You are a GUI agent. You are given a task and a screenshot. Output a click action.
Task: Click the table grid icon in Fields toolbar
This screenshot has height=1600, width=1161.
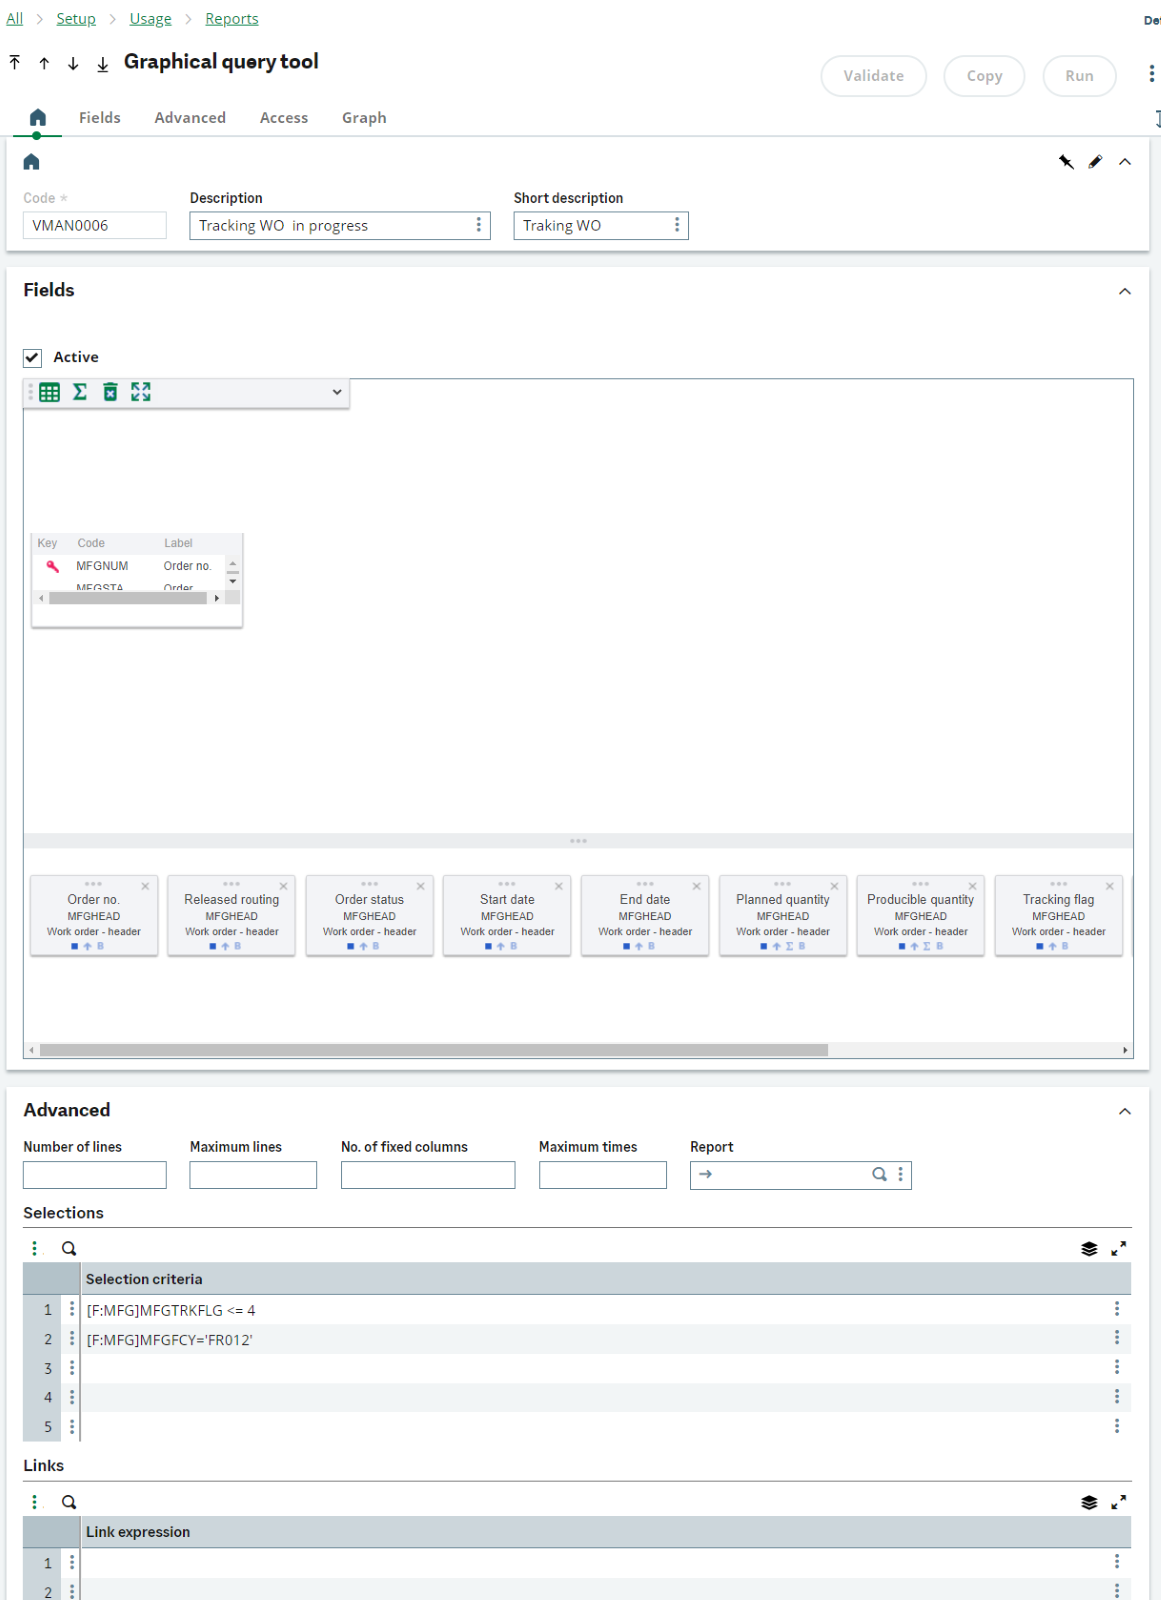tap(49, 392)
